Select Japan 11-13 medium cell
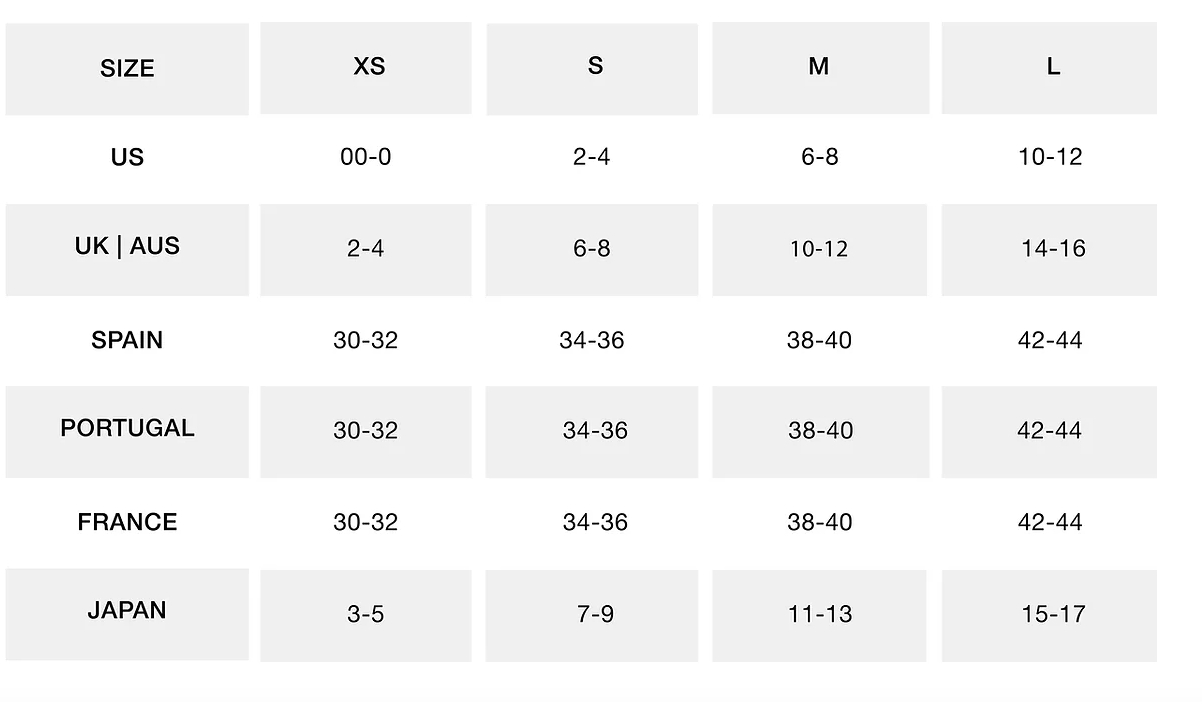The width and height of the screenshot is (1202, 702). pyautogui.click(x=820, y=615)
